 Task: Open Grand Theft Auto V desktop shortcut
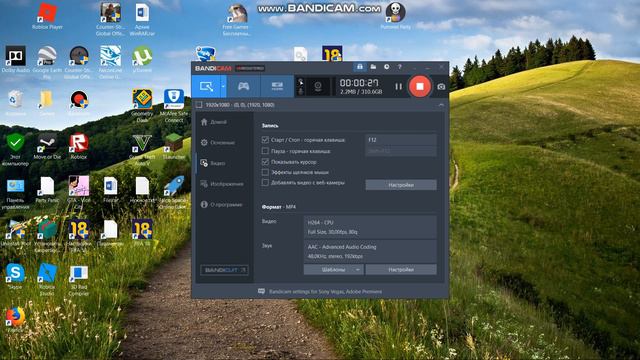(x=142, y=148)
